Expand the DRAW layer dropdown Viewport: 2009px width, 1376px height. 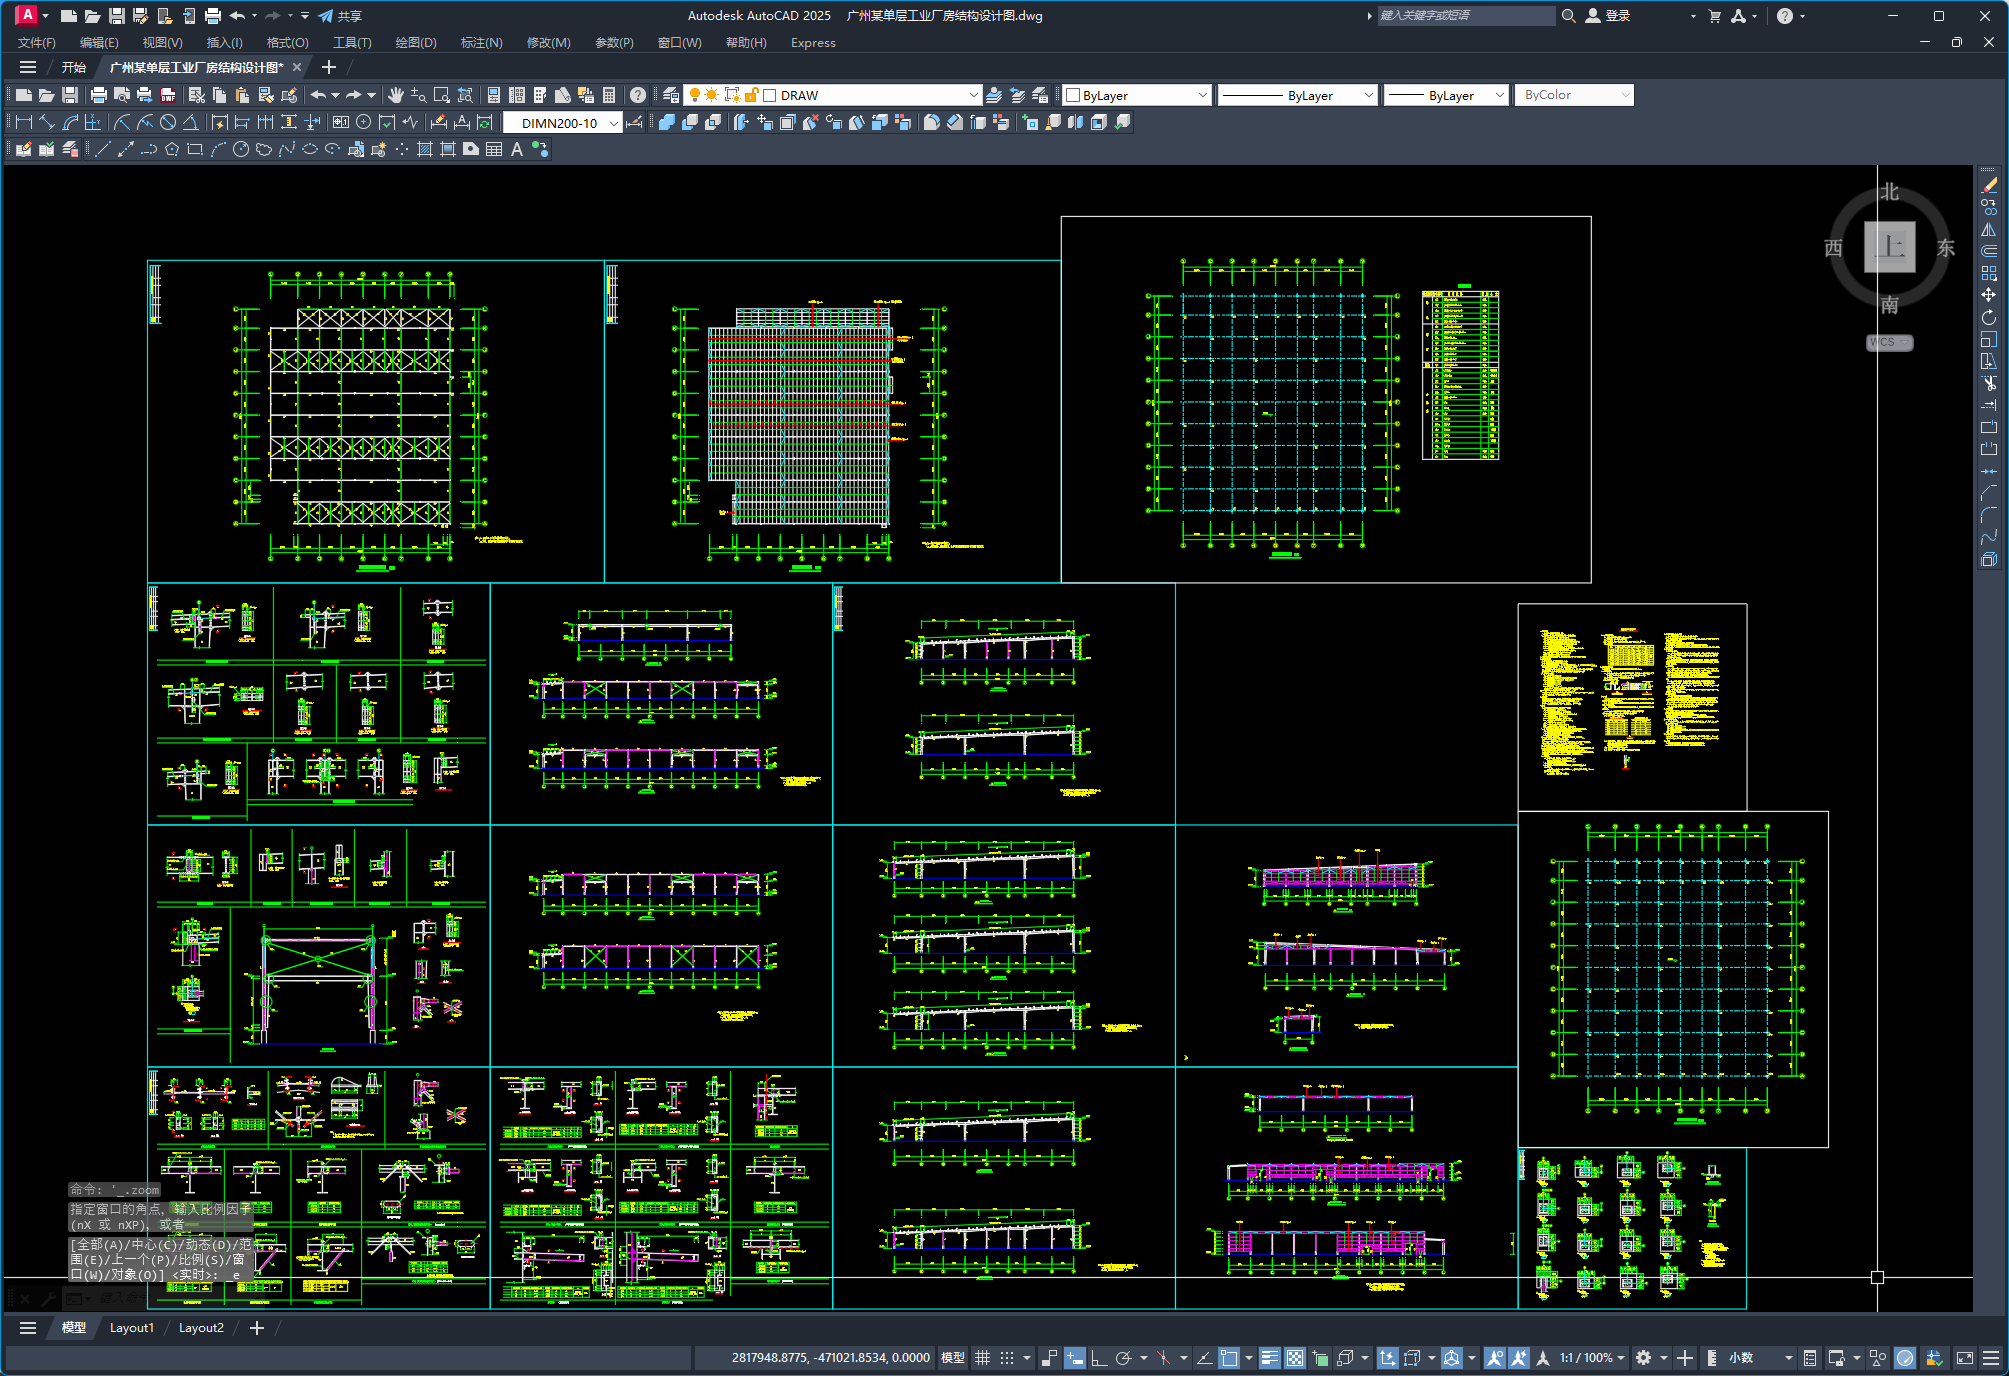(x=973, y=95)
